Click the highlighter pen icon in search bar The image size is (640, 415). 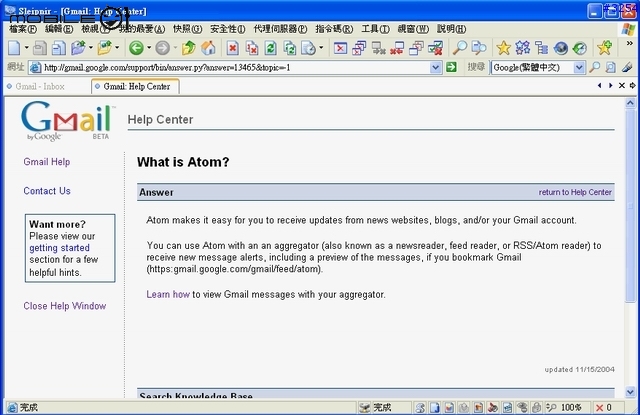click(627, 67)
